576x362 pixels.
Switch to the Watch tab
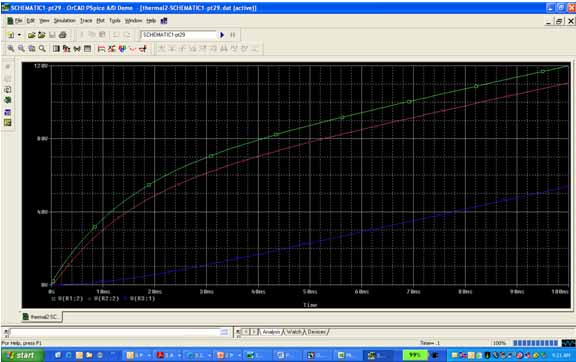click(x=294, y=332)
